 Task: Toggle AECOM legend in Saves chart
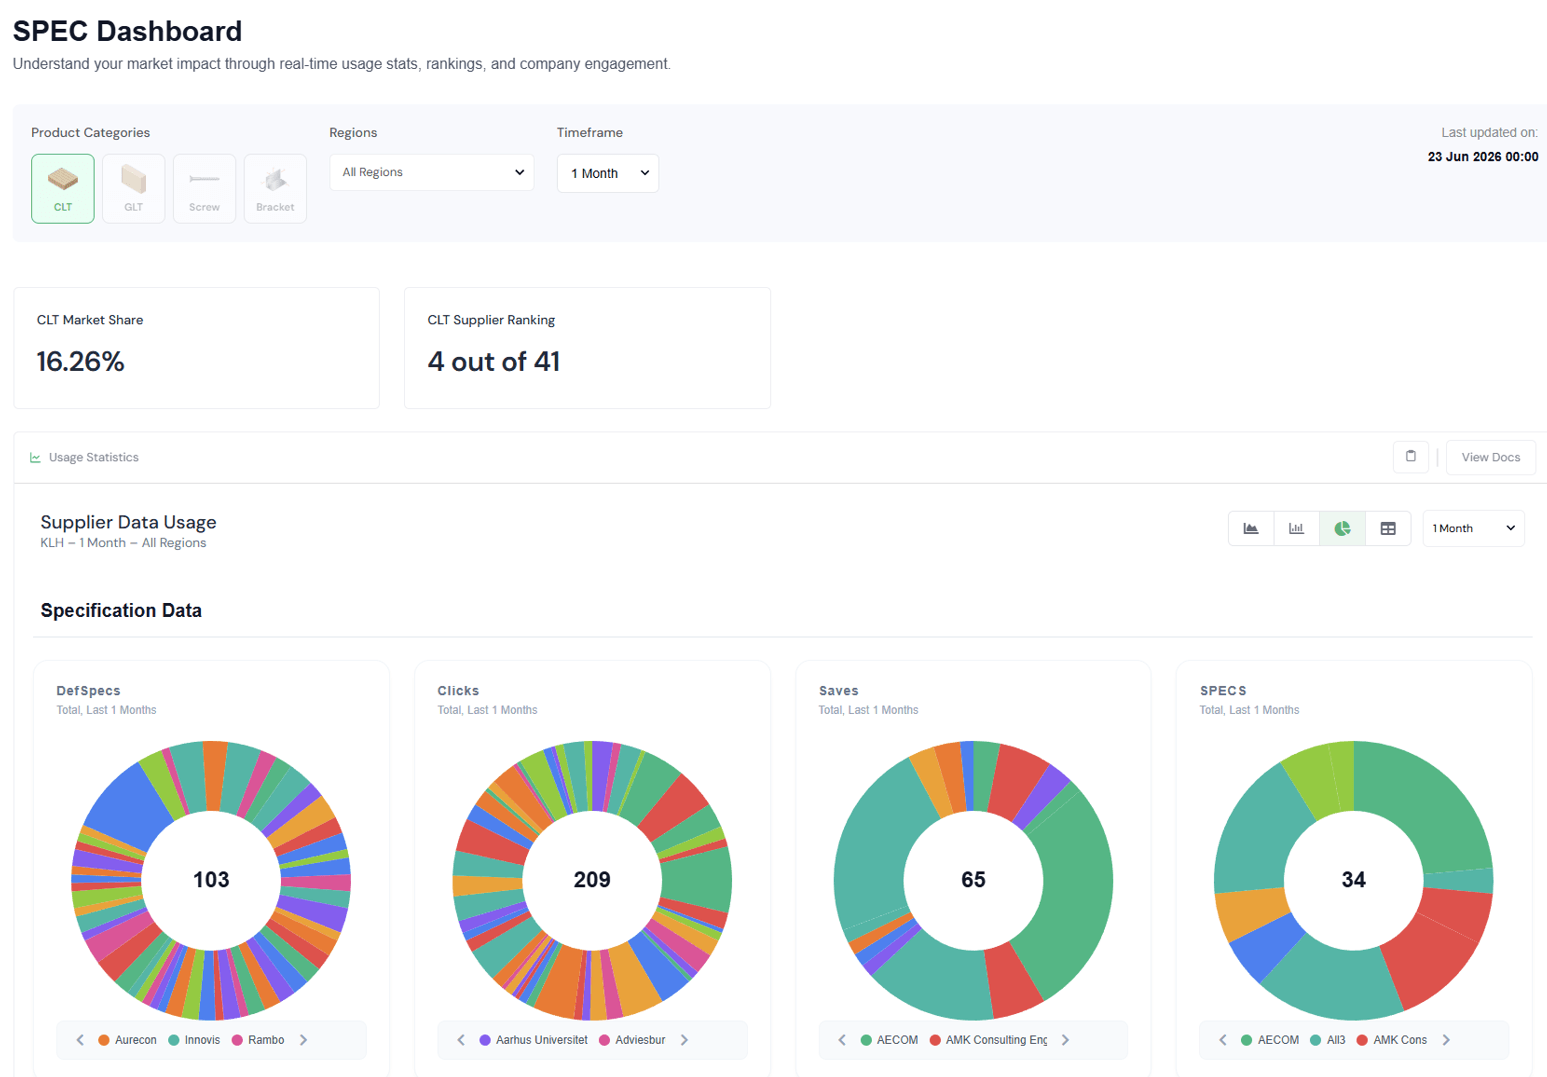point(889,1040)
